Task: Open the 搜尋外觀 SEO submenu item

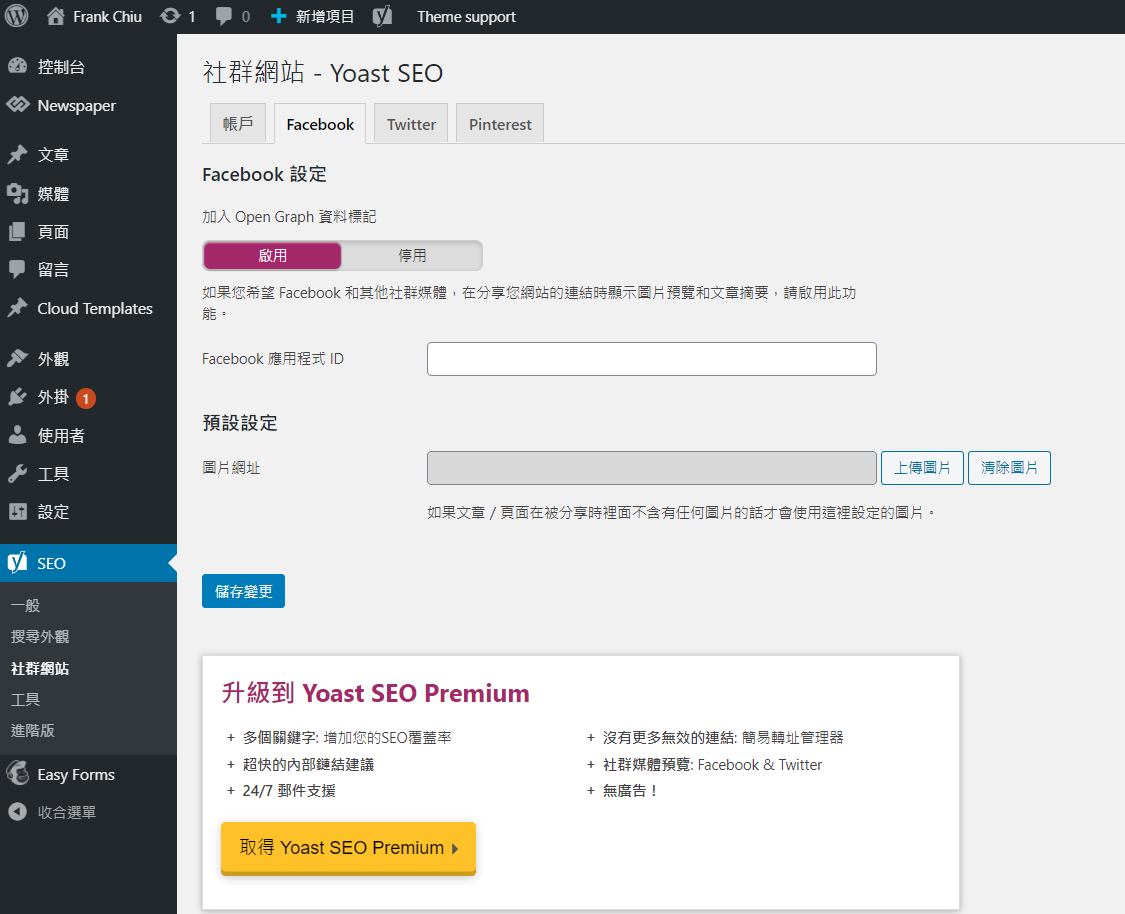Action: click(40, 637)
